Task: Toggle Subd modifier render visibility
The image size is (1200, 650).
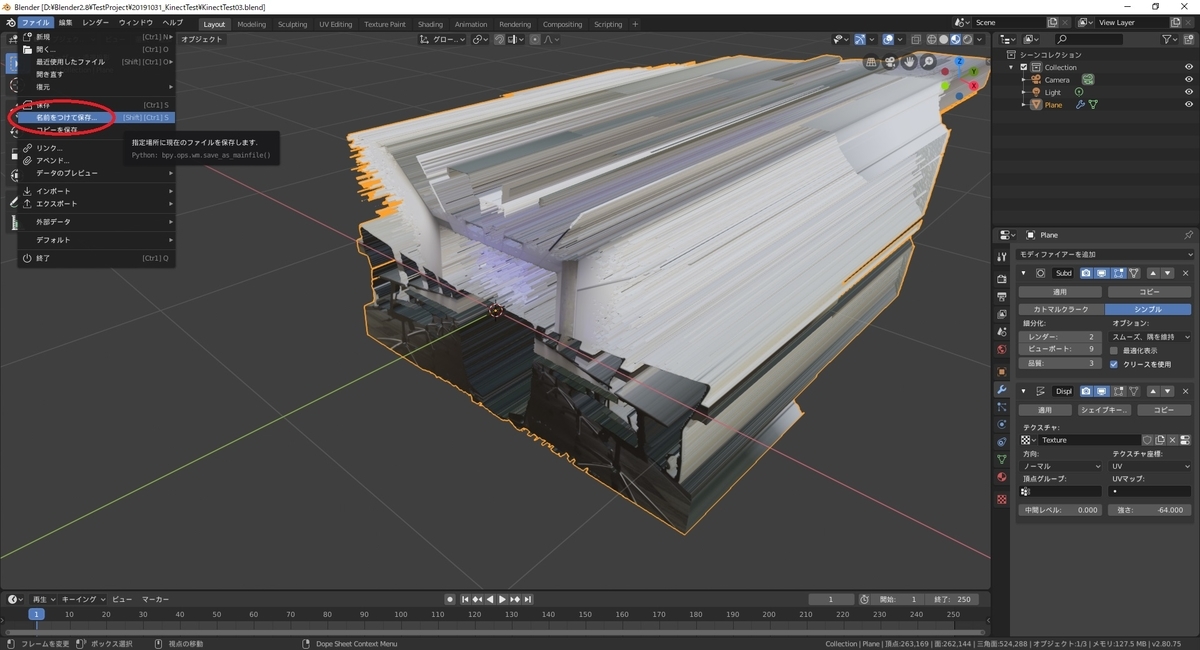Action: click(x=1086, y=273)
